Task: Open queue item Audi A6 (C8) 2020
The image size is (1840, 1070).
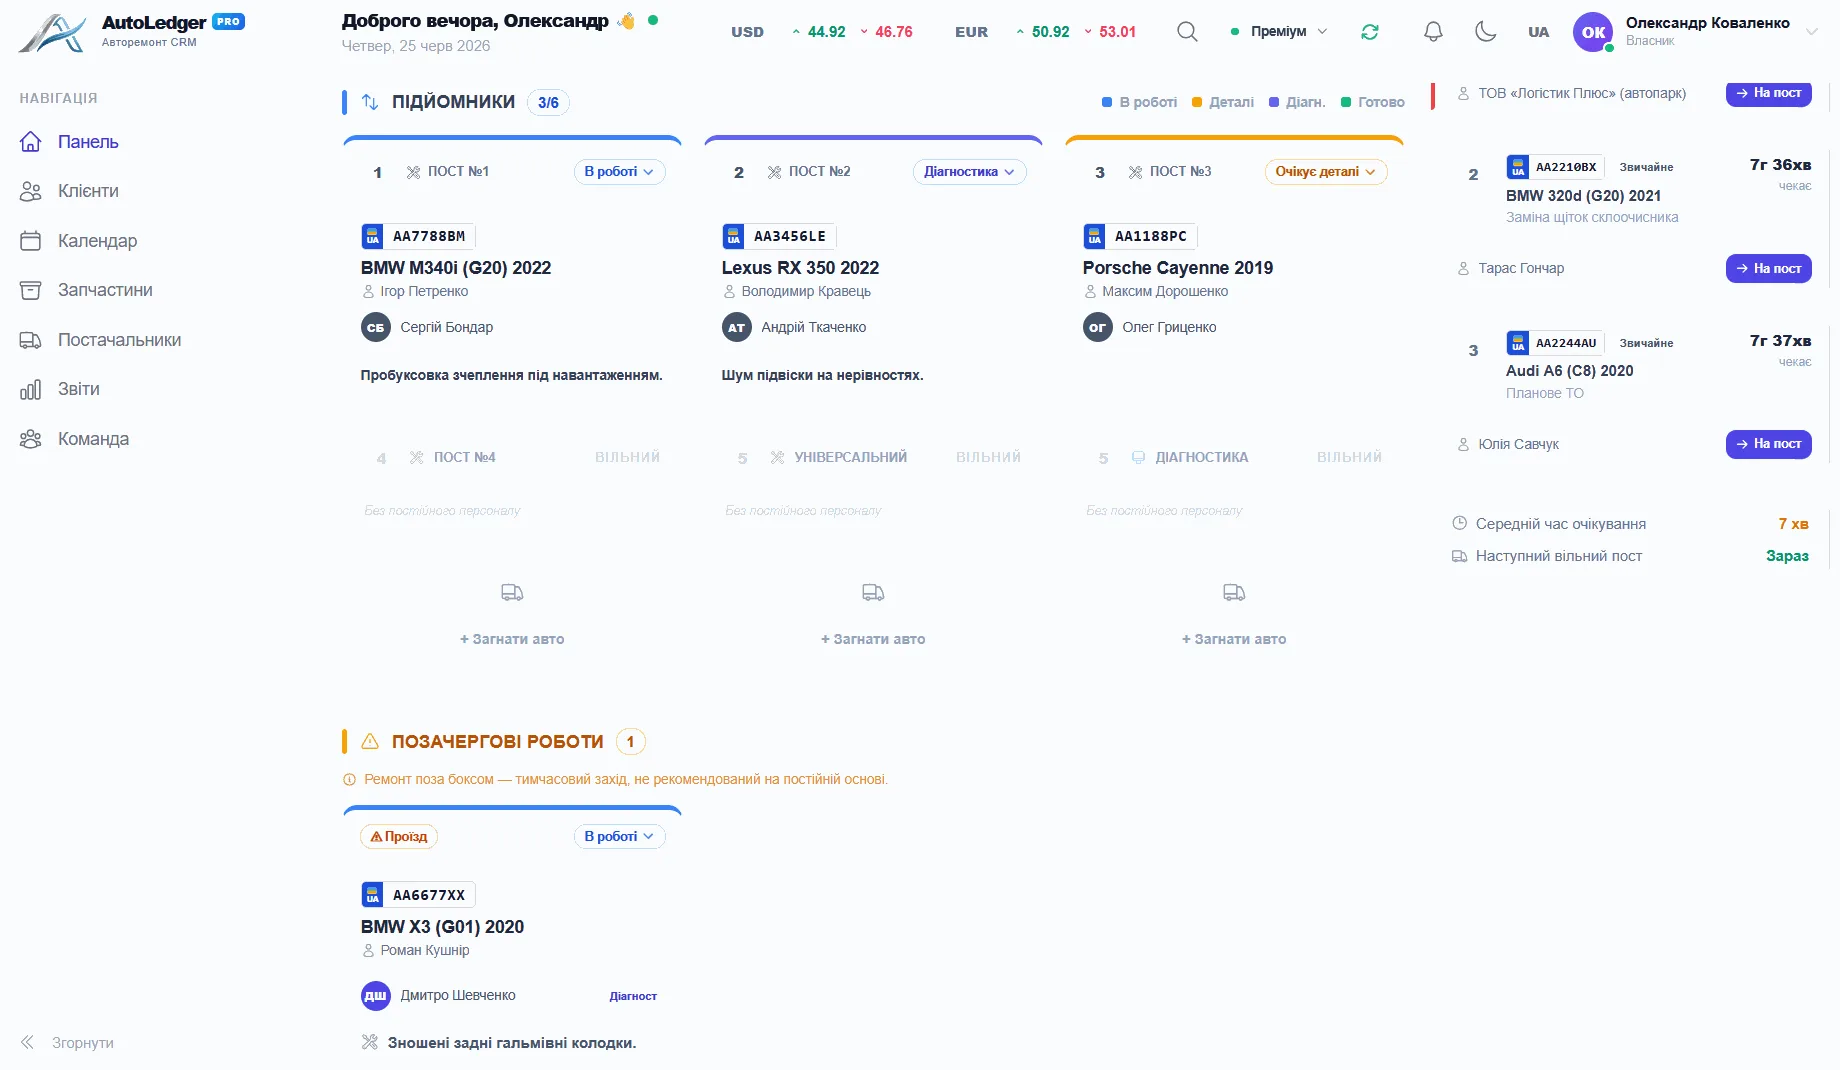Action: click(x=1569, y=371)
